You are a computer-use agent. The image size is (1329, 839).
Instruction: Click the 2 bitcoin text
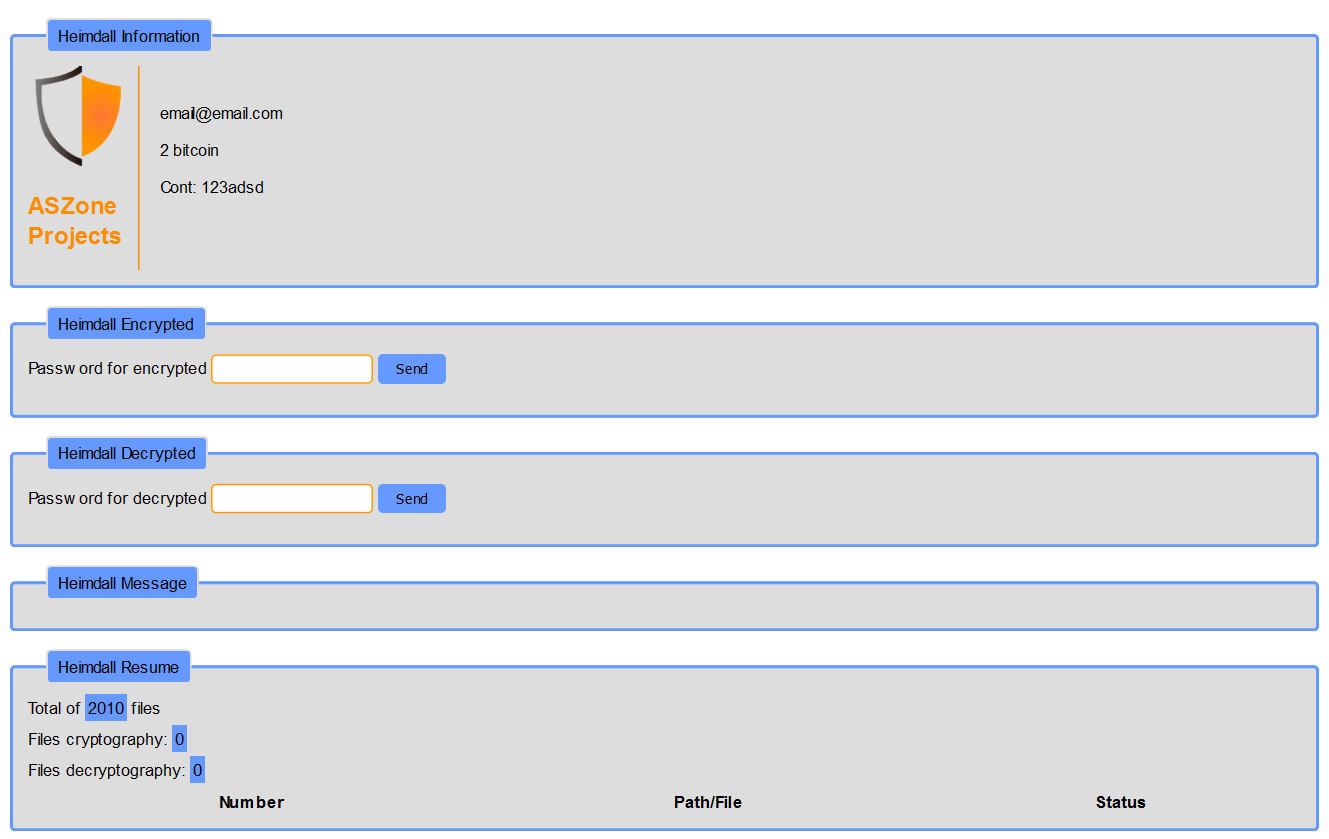coord(189,150)
